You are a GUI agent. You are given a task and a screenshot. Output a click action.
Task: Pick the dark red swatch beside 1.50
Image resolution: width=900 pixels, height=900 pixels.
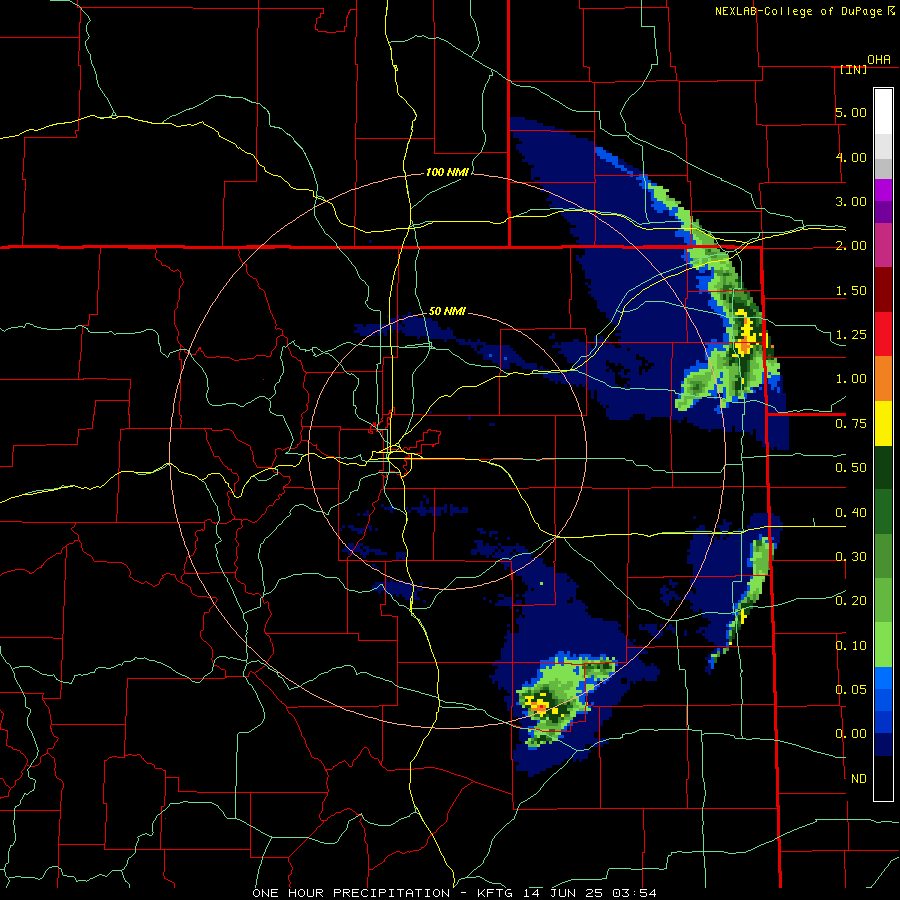(x=883, y=290)
